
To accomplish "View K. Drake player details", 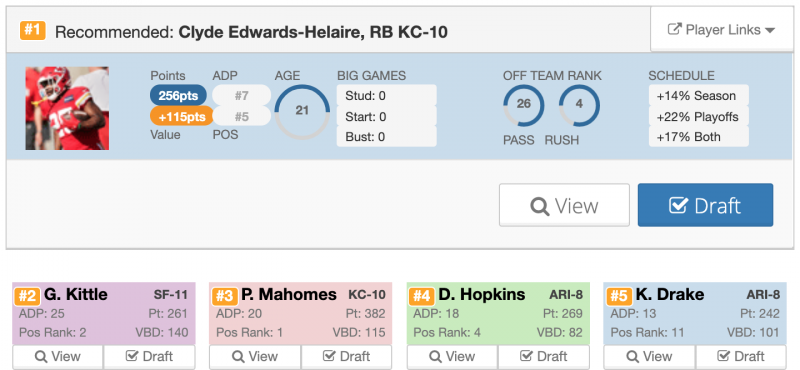I will [x=649, y=356].
